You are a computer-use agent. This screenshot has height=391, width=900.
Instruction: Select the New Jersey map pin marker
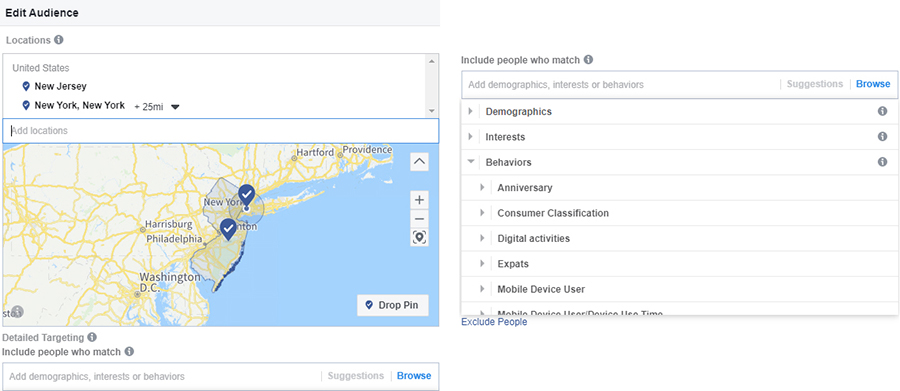pyautogui.click(x=228, y=229)
